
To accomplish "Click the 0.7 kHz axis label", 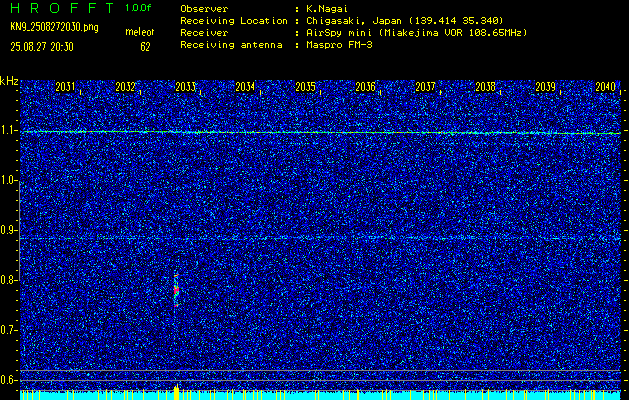I will coord(7,330).
